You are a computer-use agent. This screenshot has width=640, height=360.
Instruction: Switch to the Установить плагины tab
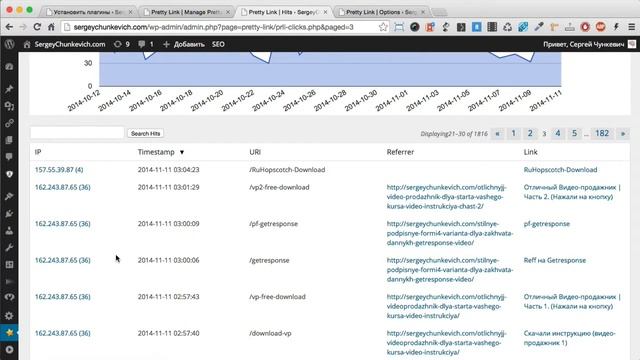(89, 12)
